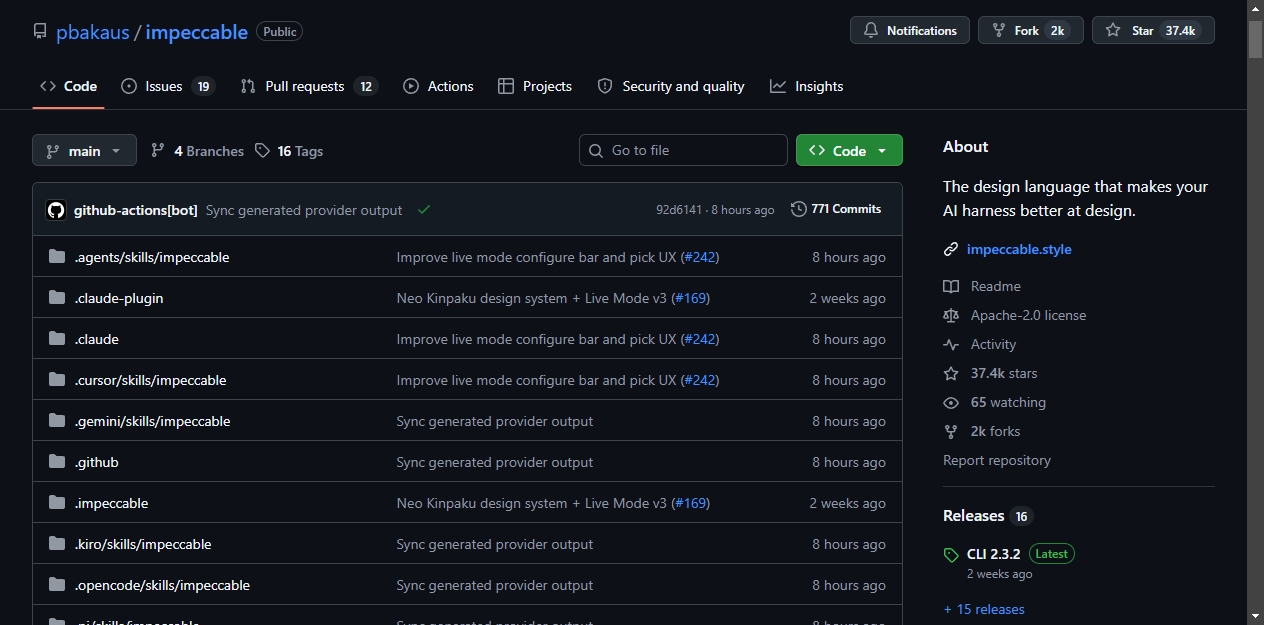The width and height of the screenshot is (1264, 625).
Task: Open the 771 Commits history
Action: coord(836,209)
